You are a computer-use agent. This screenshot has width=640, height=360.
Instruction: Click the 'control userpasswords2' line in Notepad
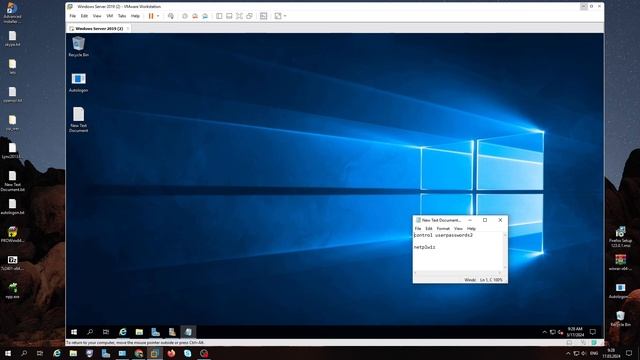point(443,236)
